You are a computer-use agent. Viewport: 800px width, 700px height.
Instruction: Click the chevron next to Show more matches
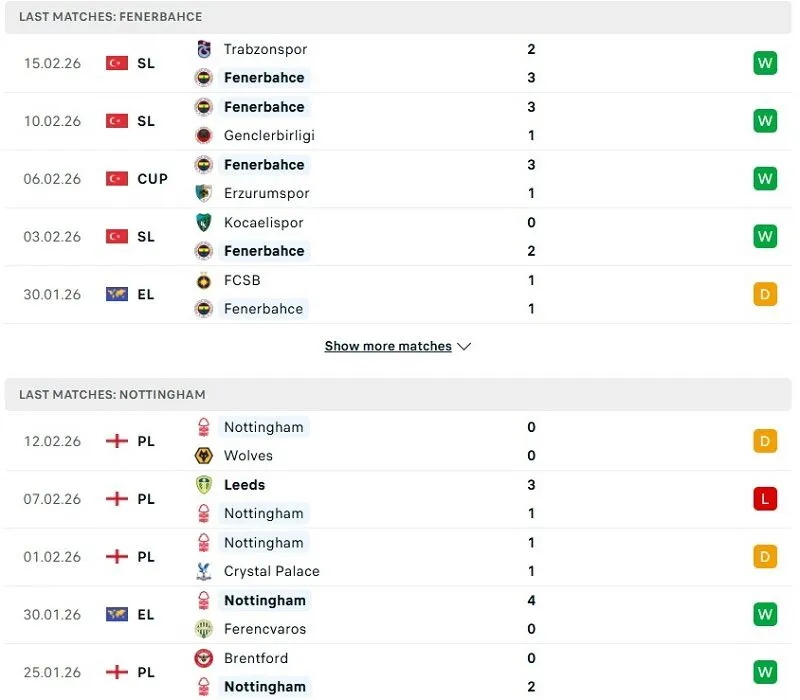tap(463, 345)
